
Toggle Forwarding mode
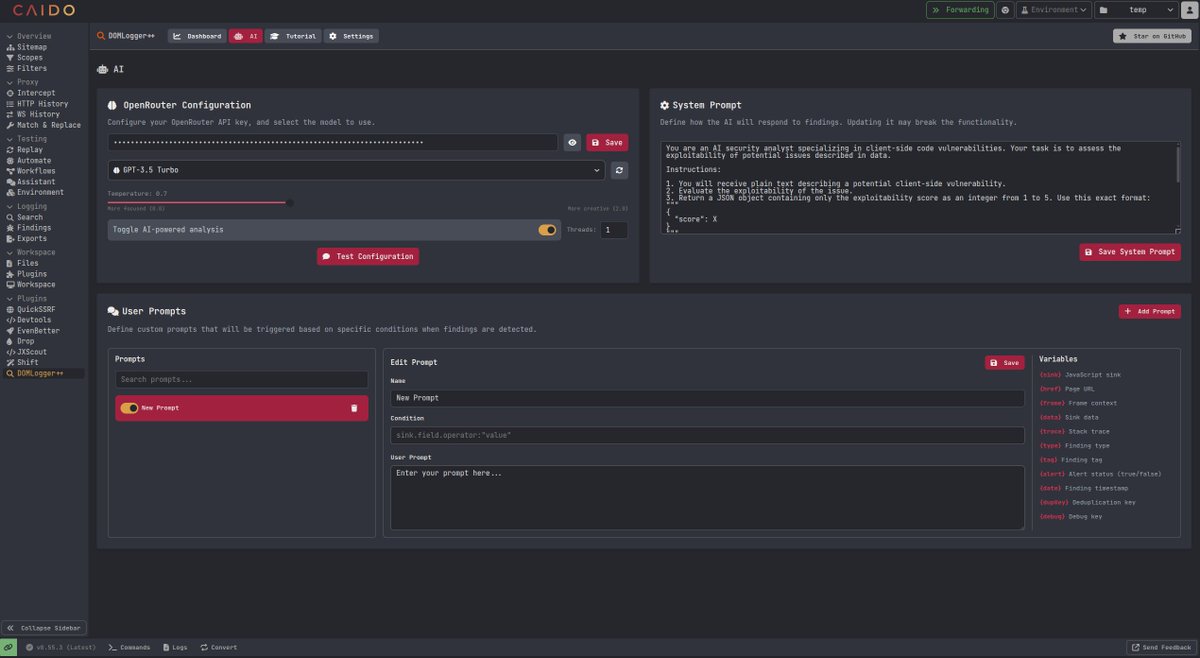tap(960, 10)
